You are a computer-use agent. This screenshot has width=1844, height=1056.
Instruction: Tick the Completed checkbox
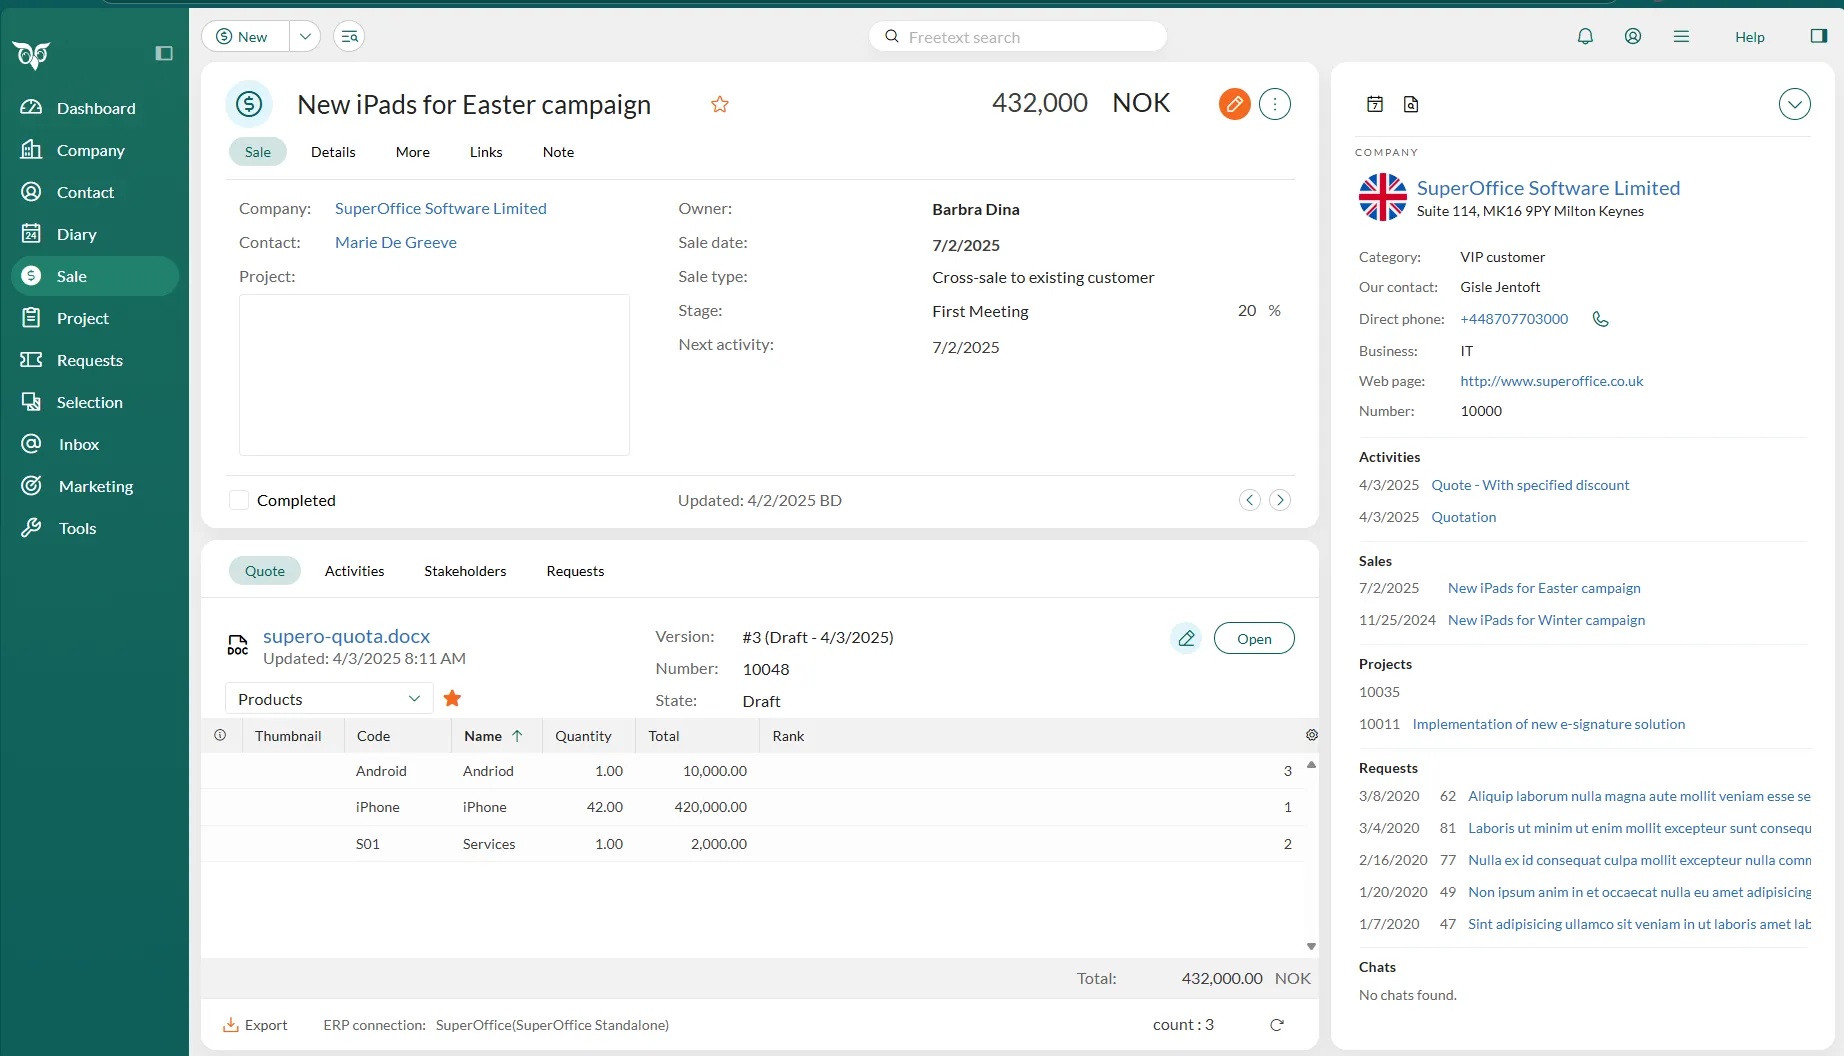[239, 500]
